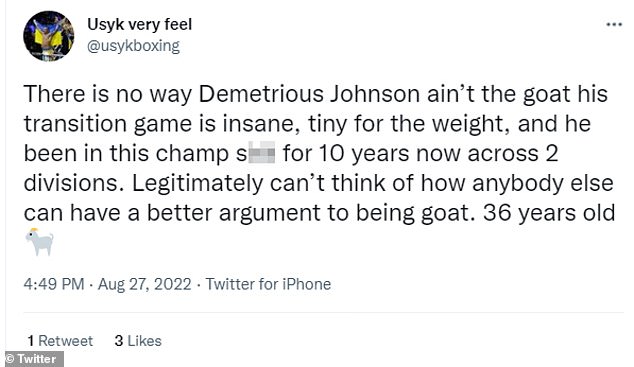
Task: Click the number 3 before Likes
Action: pos(118,341)
